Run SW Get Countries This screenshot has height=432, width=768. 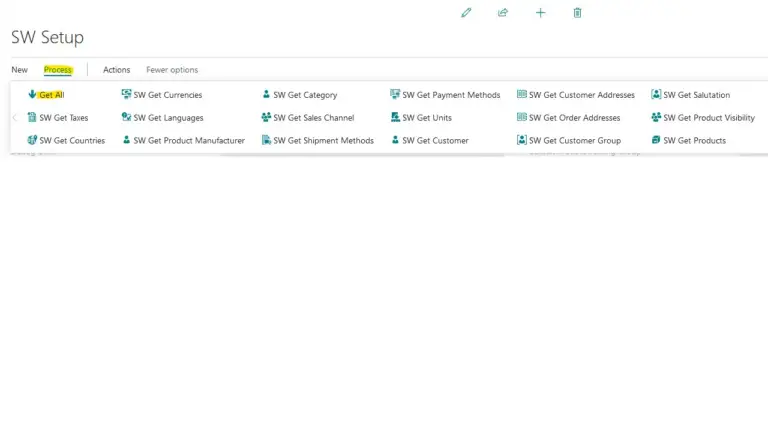(x=72, y=141)
